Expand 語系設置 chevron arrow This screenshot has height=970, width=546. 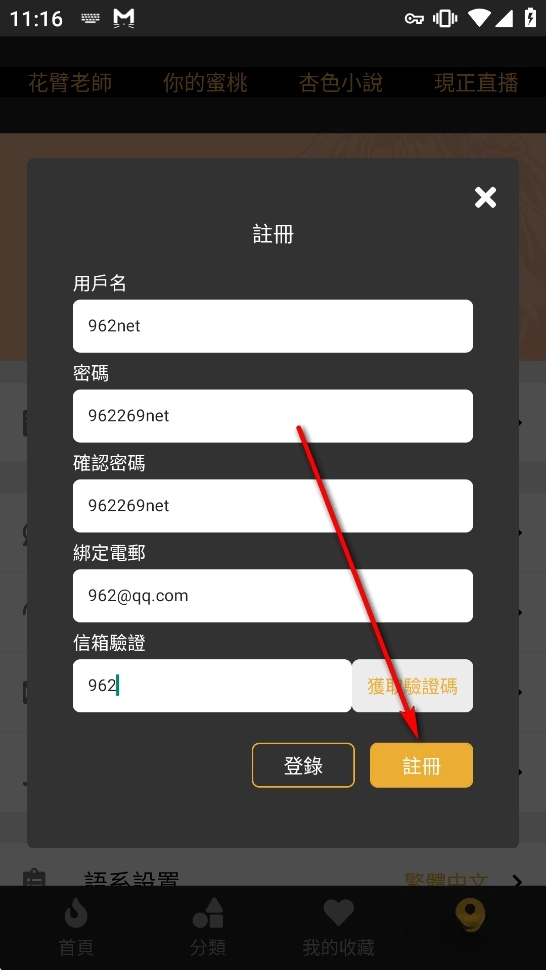[518, 880]
